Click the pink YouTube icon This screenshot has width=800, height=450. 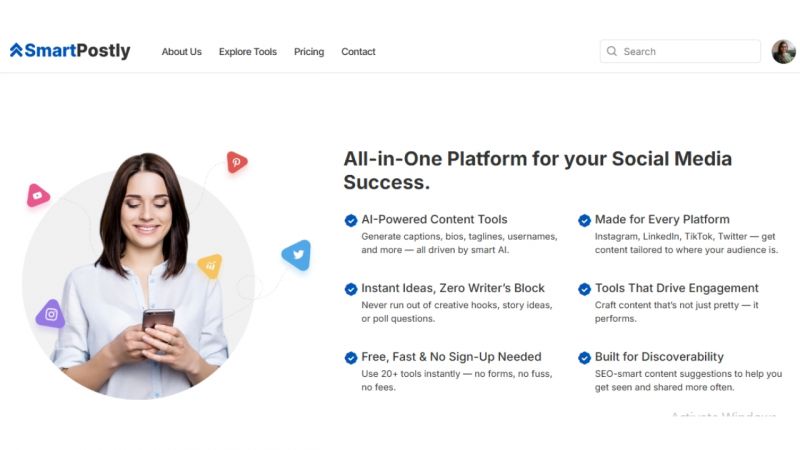(x=38, y=196)
